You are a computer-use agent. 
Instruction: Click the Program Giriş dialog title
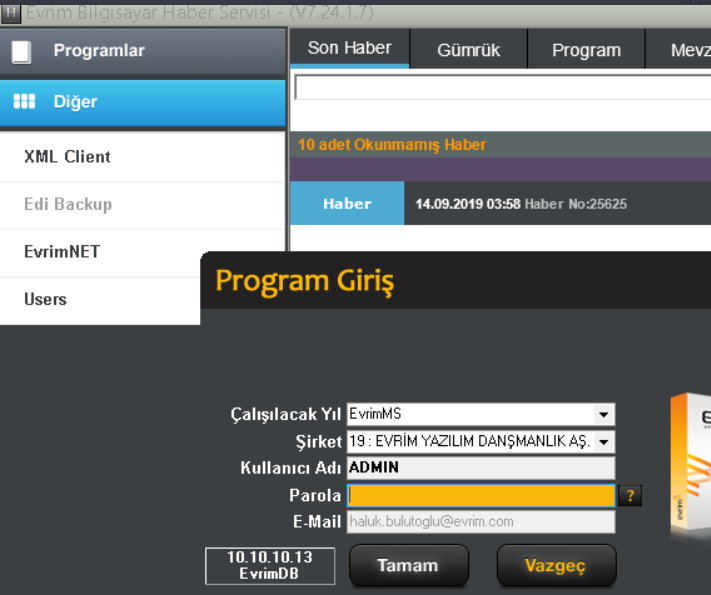click(x=305, y=281)
